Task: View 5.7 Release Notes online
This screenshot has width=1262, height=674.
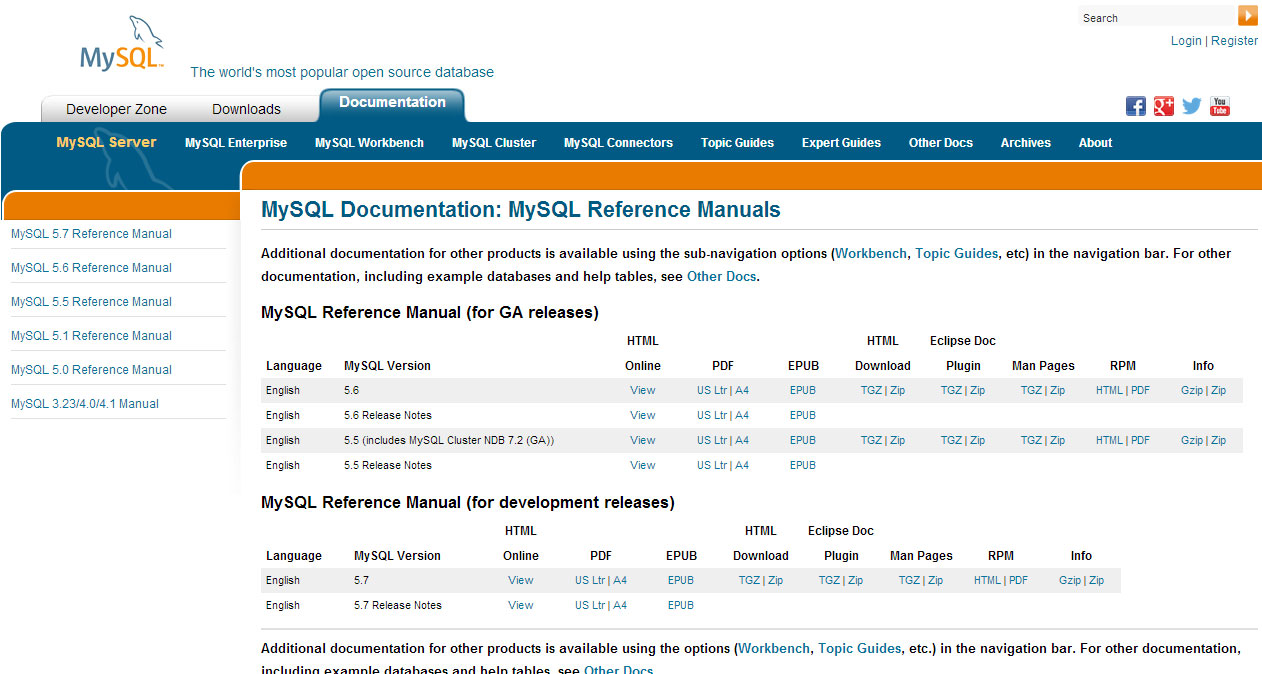Action: click(x=521, y=605)
